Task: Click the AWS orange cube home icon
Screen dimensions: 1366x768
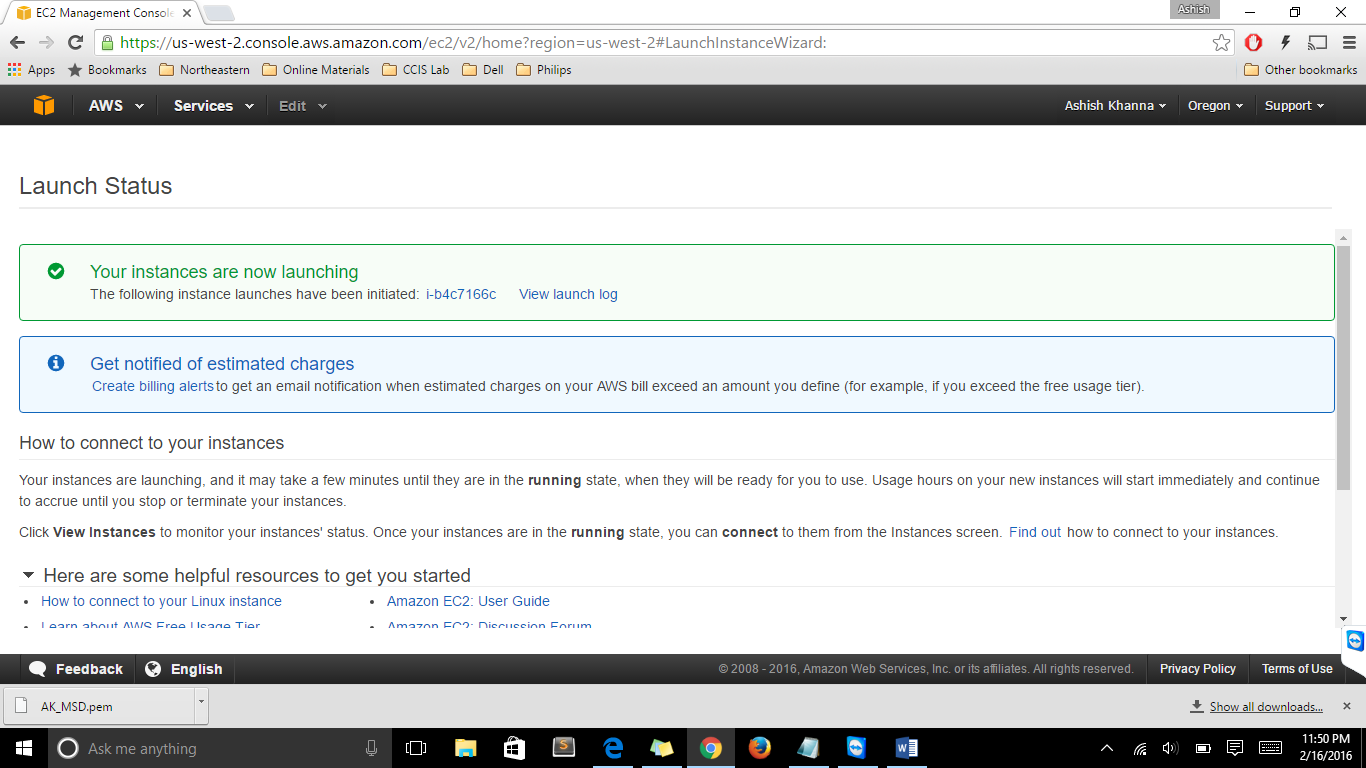Action: tap(44, 105)
